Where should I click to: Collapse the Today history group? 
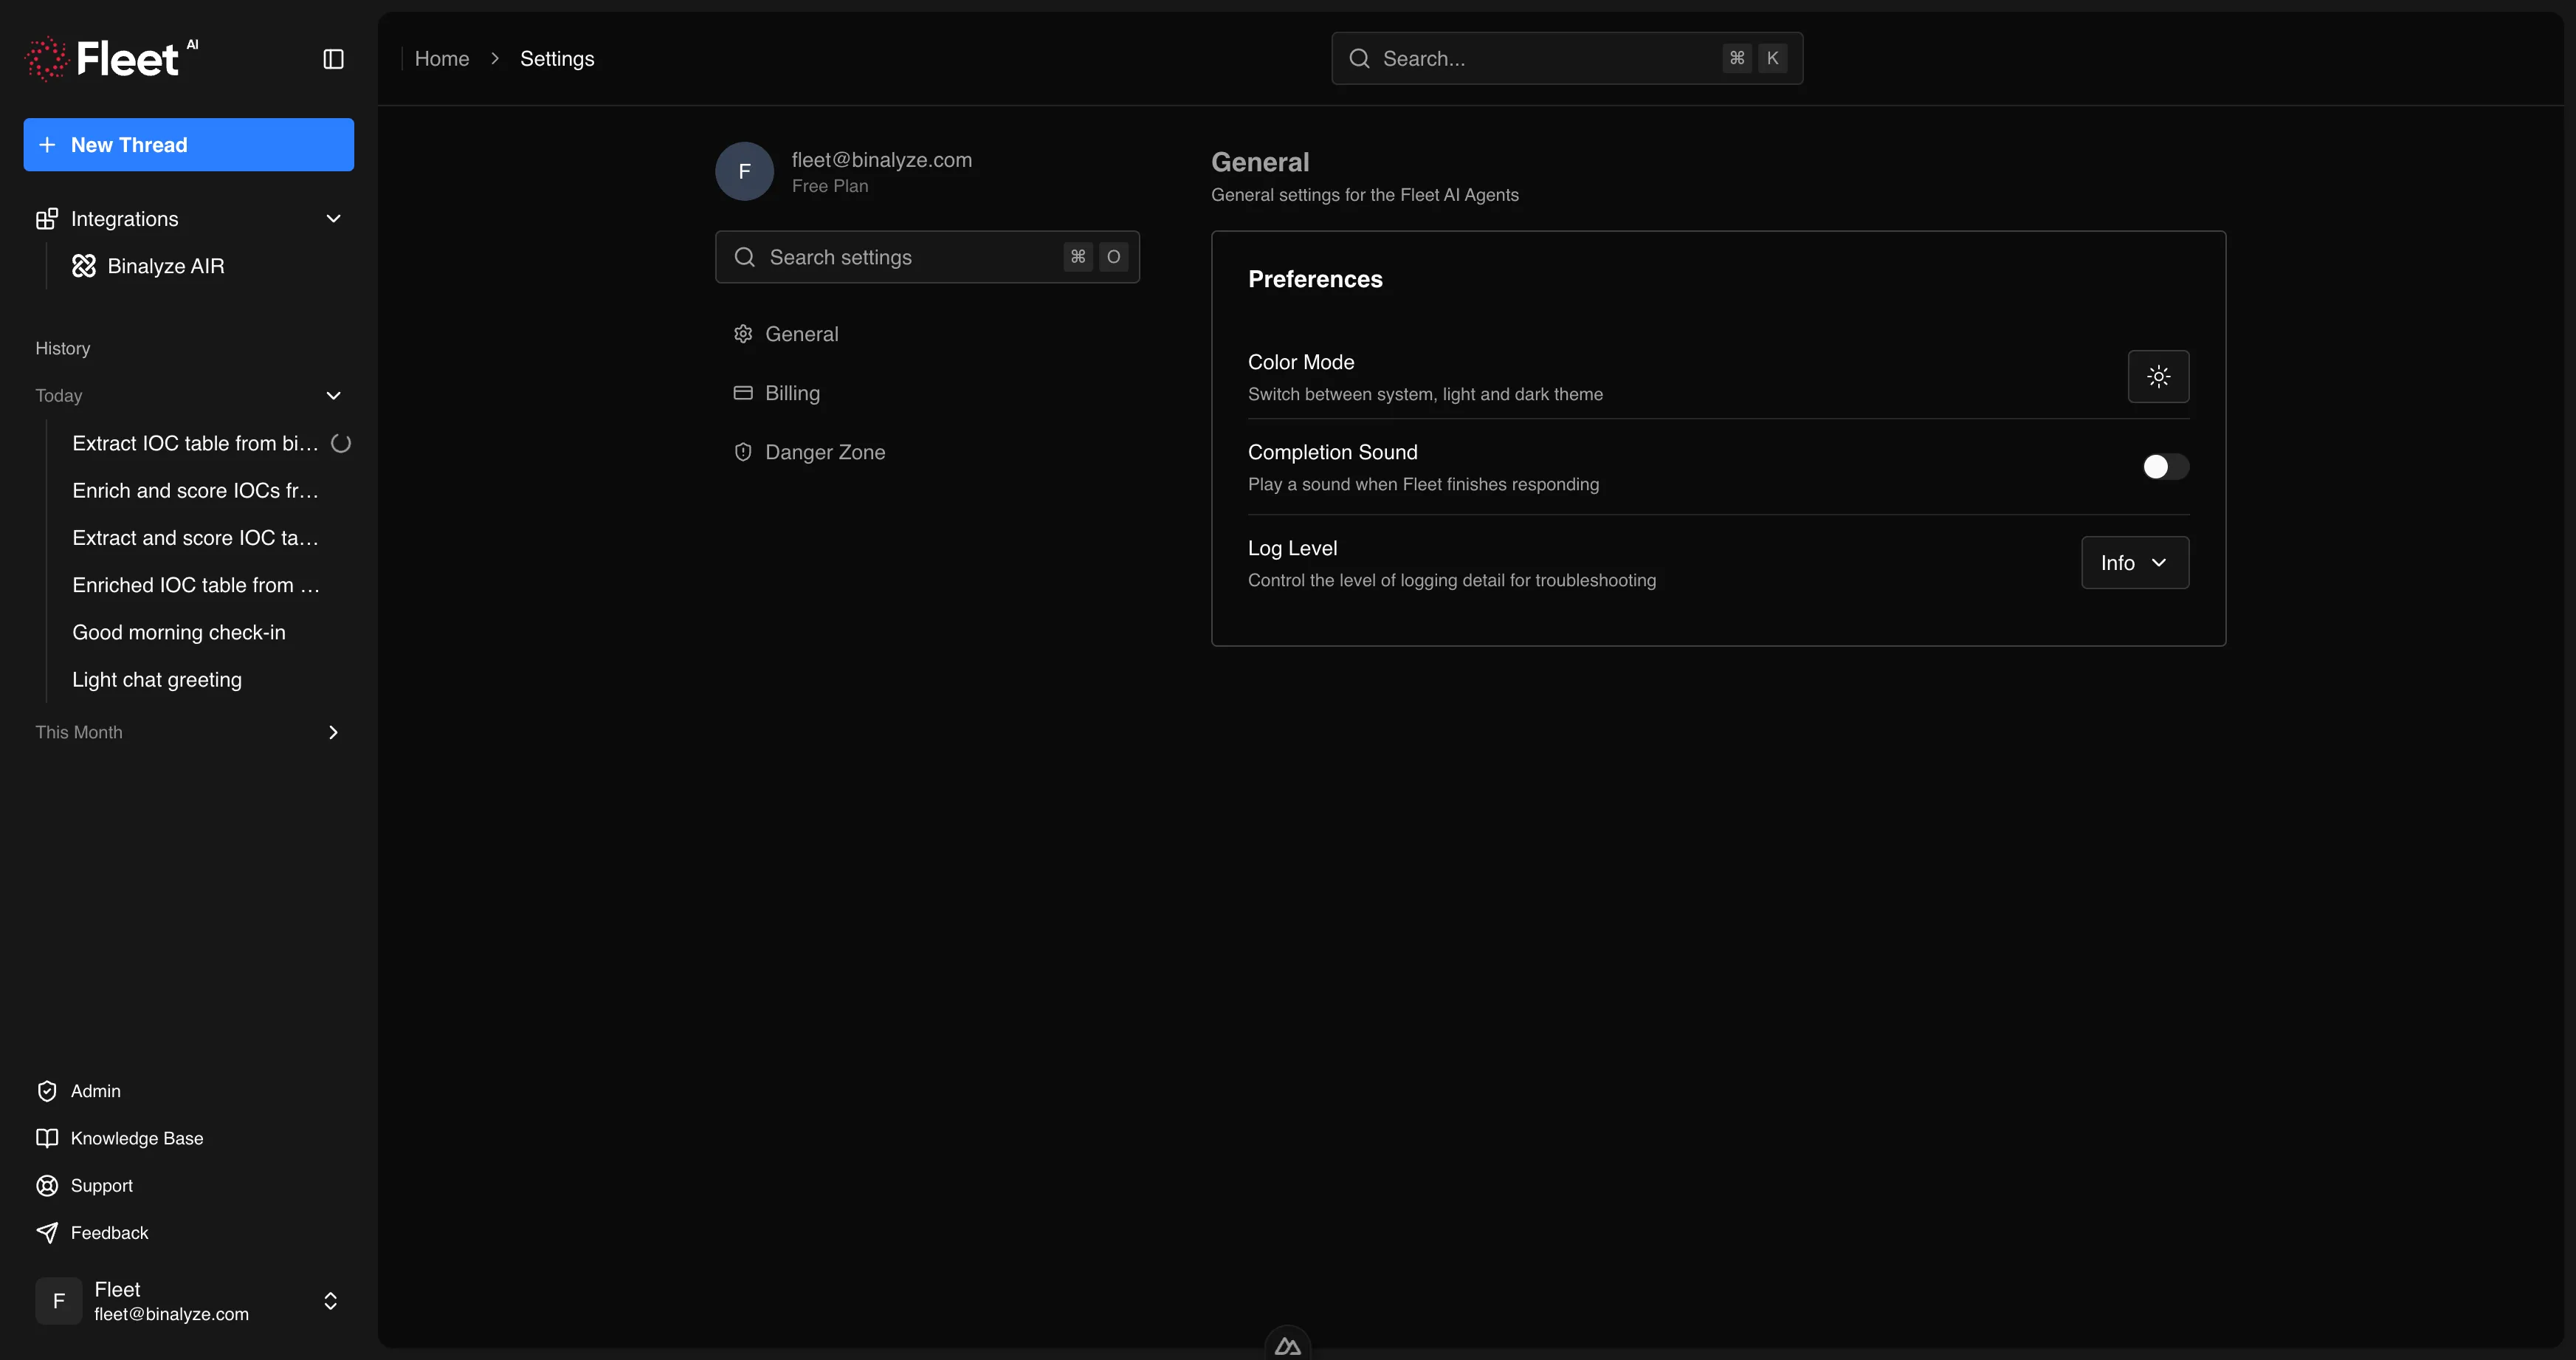[333, 396]
